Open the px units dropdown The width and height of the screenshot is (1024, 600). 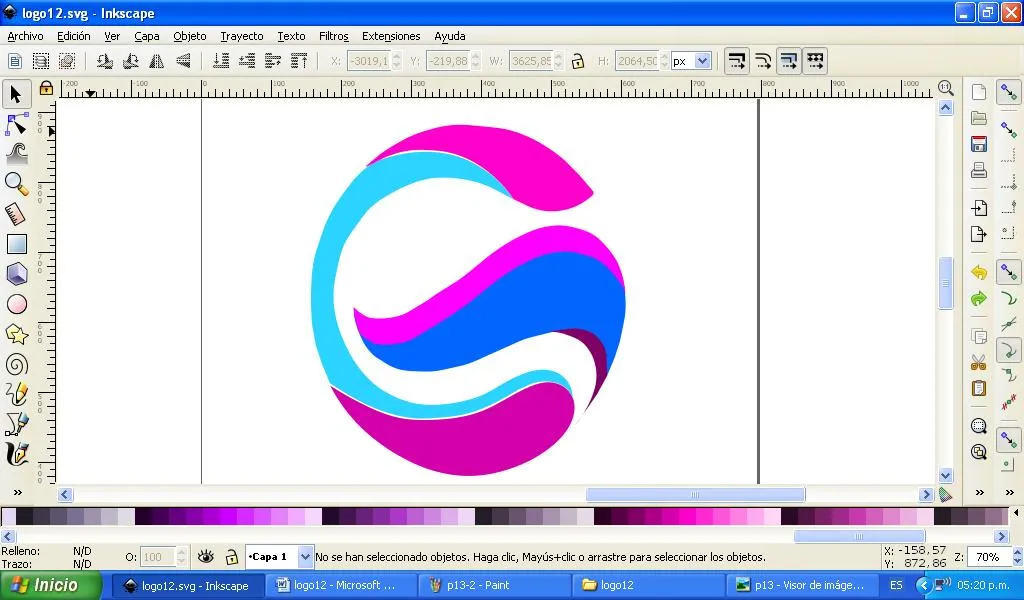[x=702, y=61]
